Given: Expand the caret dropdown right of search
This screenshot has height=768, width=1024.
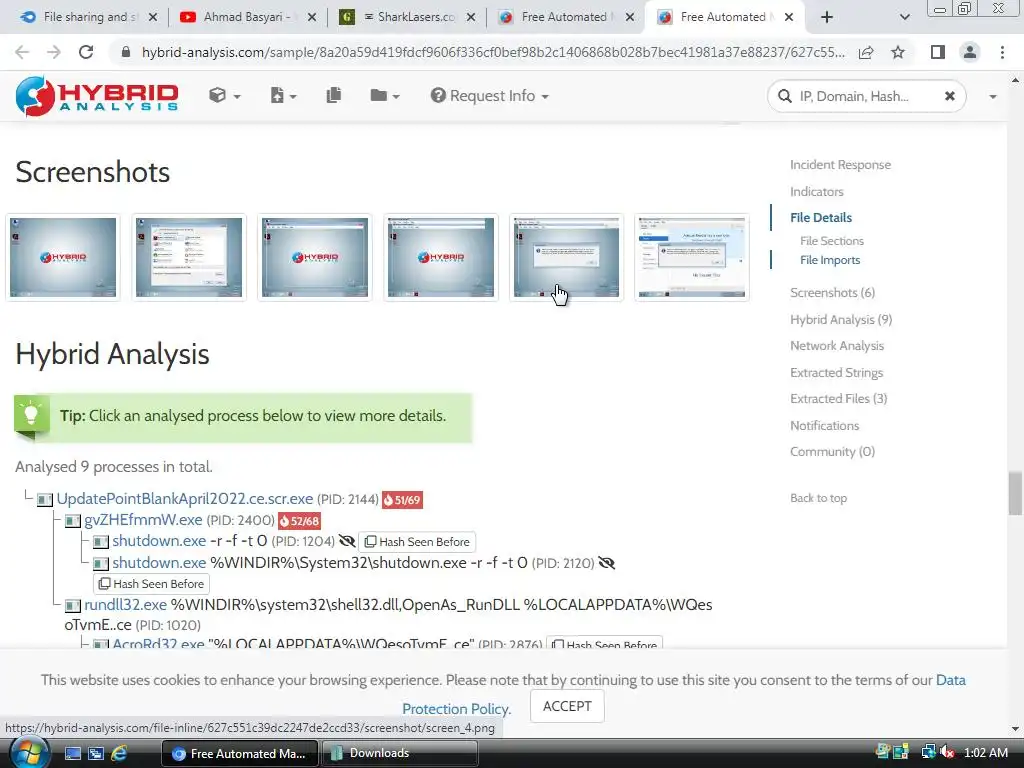Looking at the screenshot, I should [993, 97].
